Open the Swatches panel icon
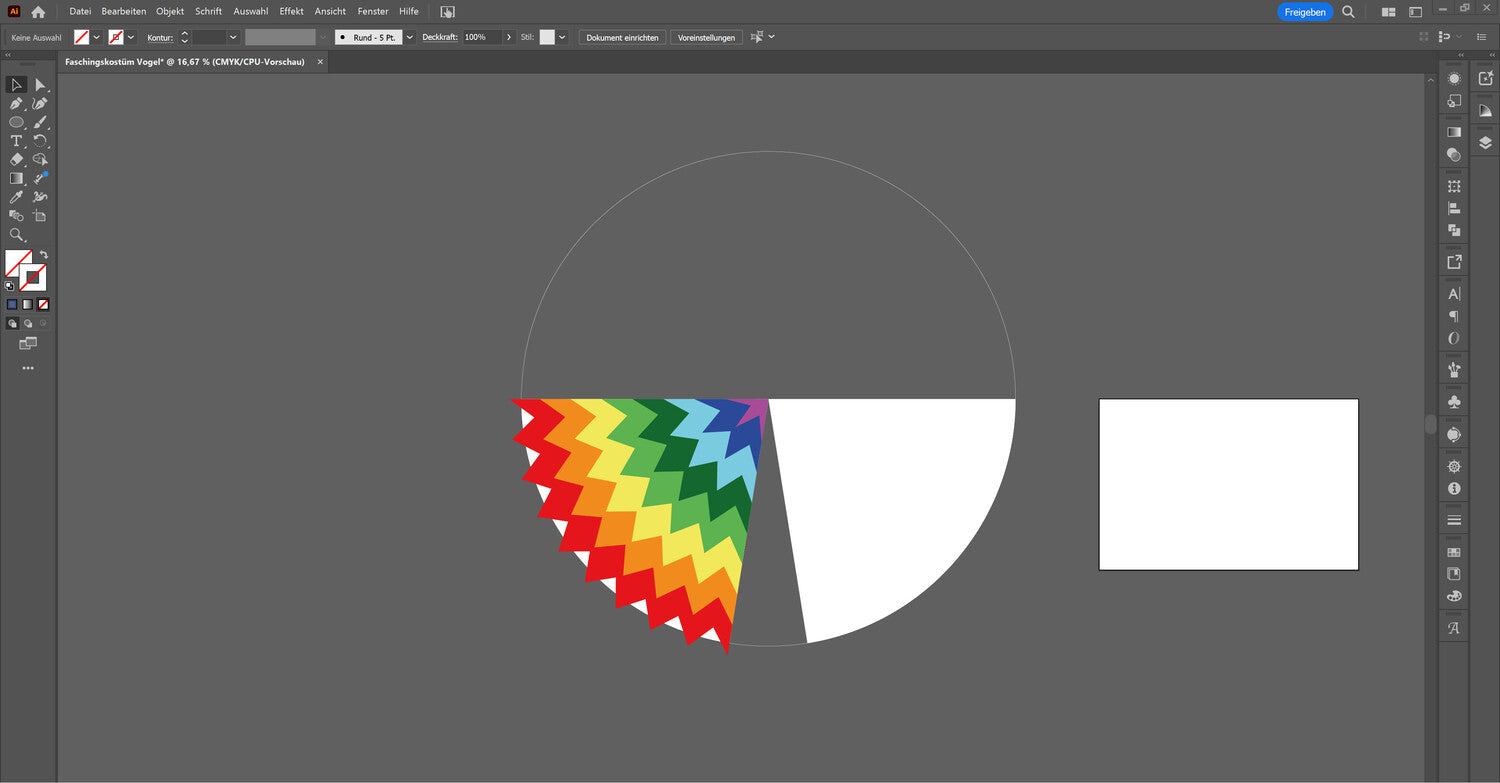 pos(1454,552)
